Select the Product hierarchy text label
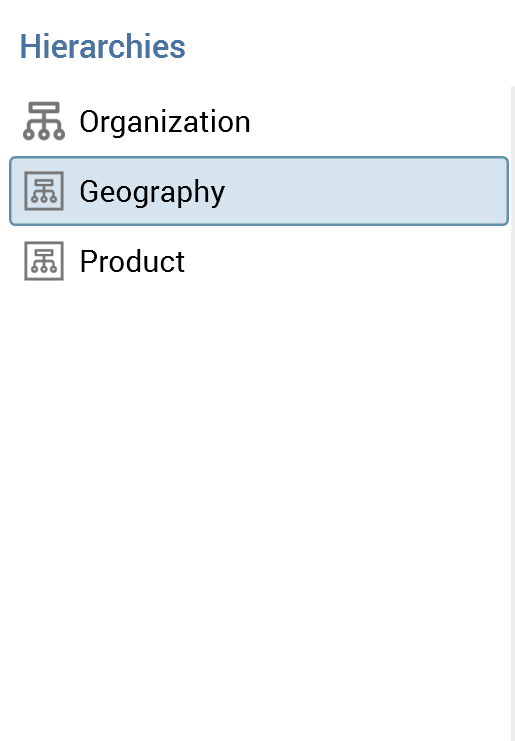This screenshot has height=741, width=515. [132, 261]
